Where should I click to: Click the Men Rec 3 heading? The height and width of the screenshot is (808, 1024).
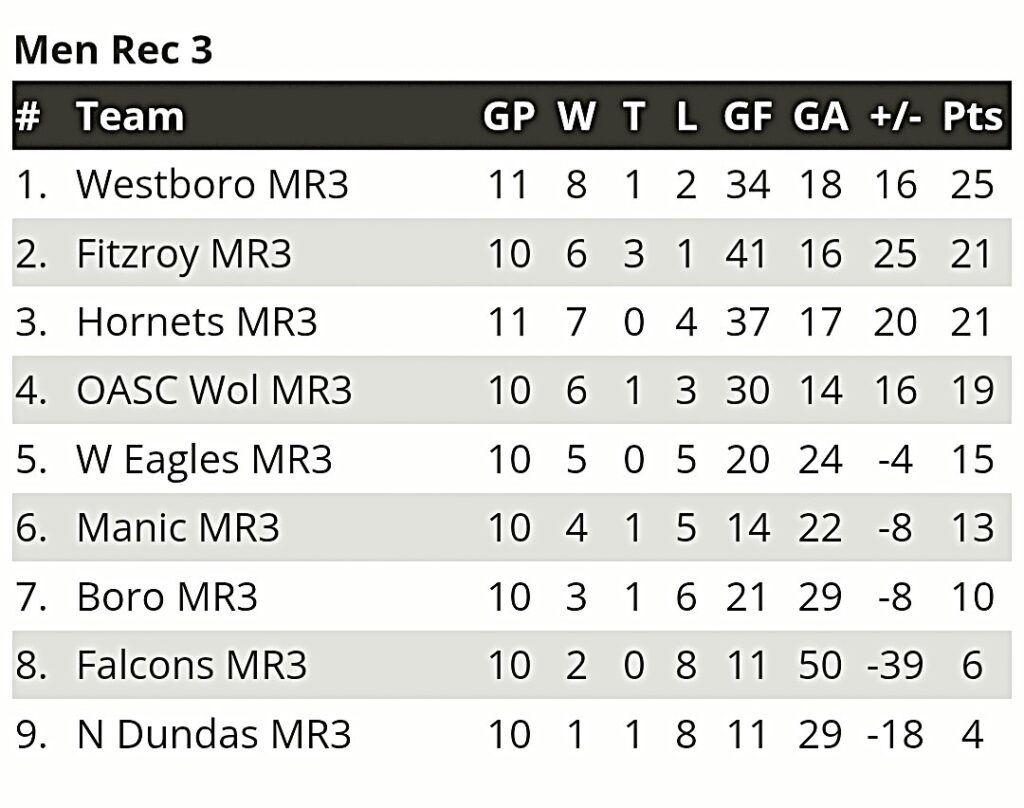[114, 50]
